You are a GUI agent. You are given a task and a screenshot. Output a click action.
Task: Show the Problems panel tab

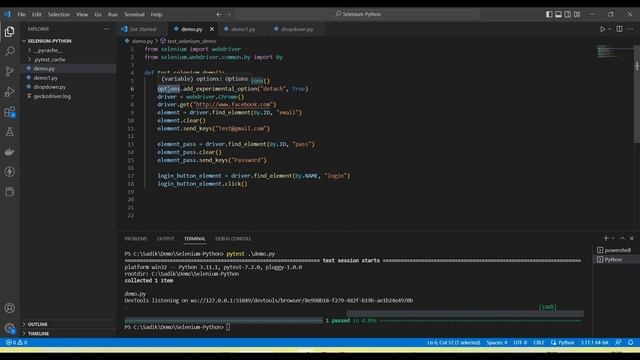coord(136,238)
